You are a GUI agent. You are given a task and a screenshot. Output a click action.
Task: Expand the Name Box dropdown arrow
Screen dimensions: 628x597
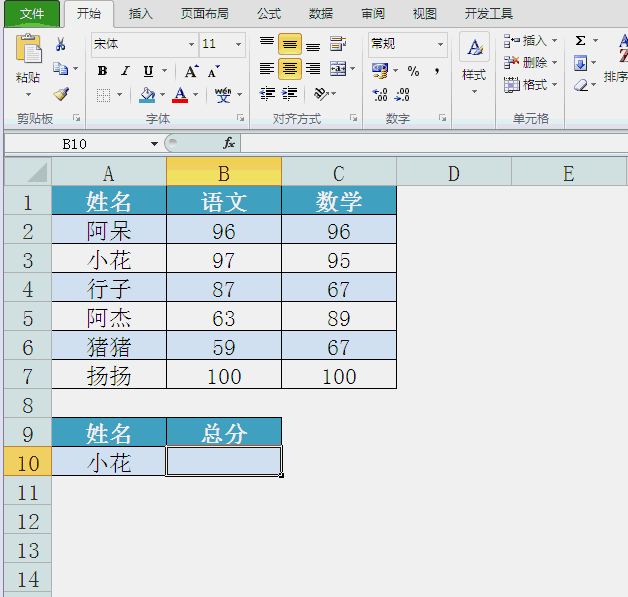pos(154,144)
